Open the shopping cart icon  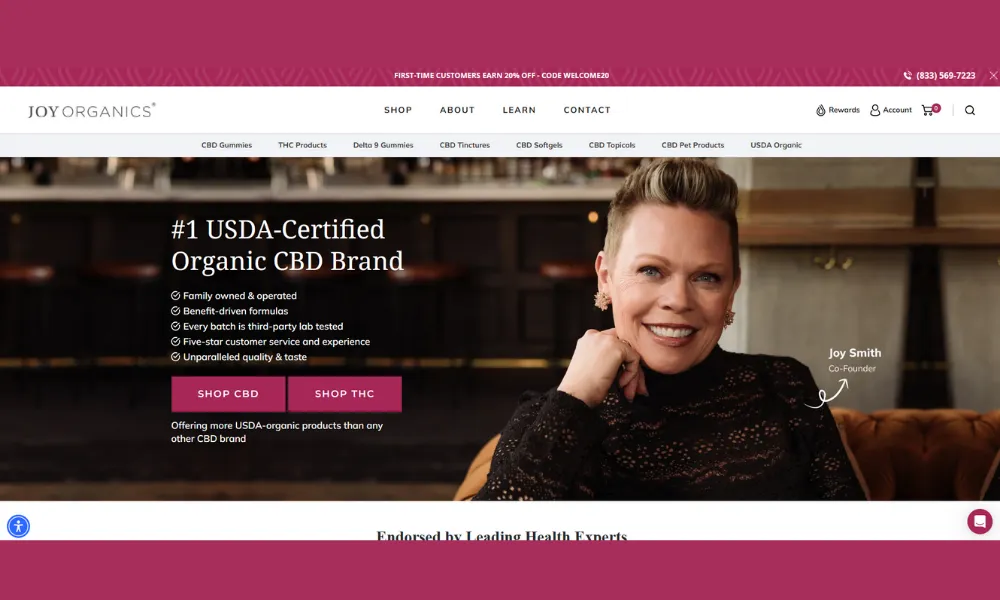point(928,110)
